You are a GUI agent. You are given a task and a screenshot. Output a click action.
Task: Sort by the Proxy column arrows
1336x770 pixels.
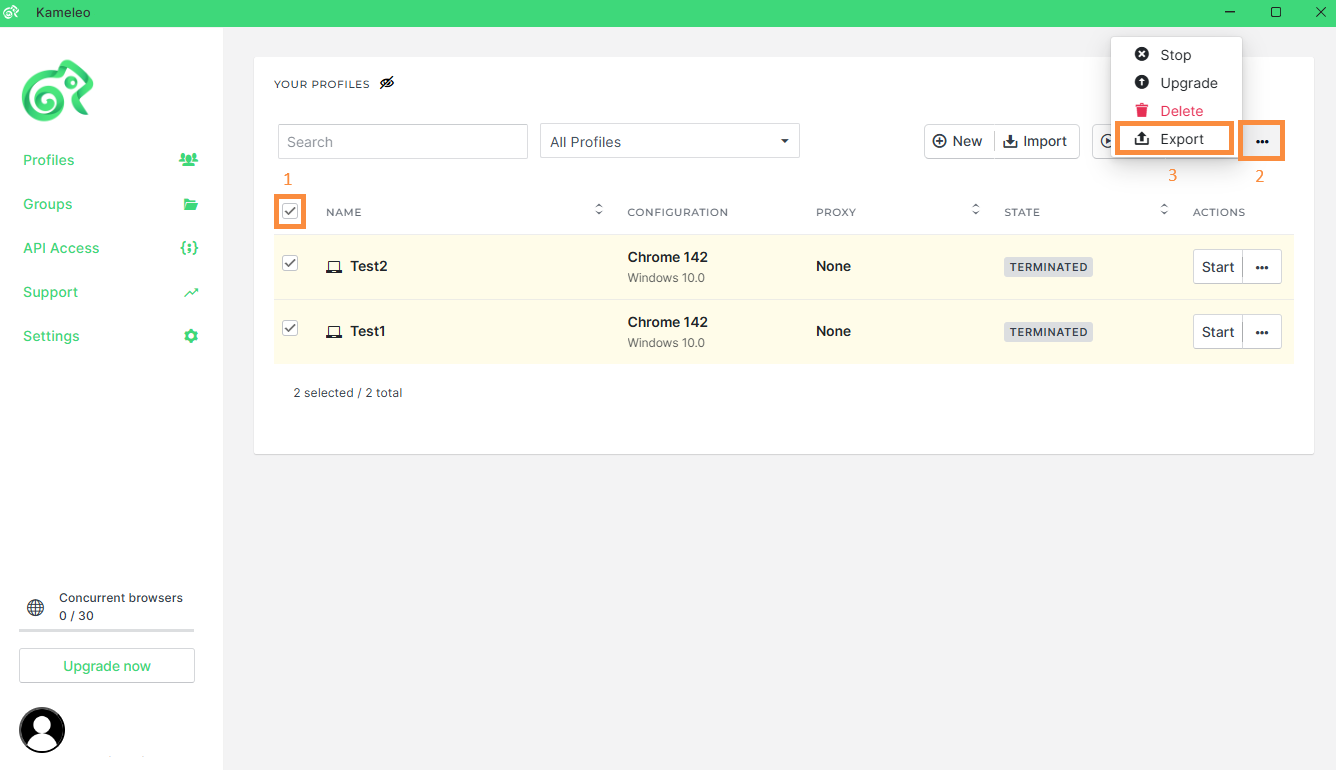pos(976,209)
